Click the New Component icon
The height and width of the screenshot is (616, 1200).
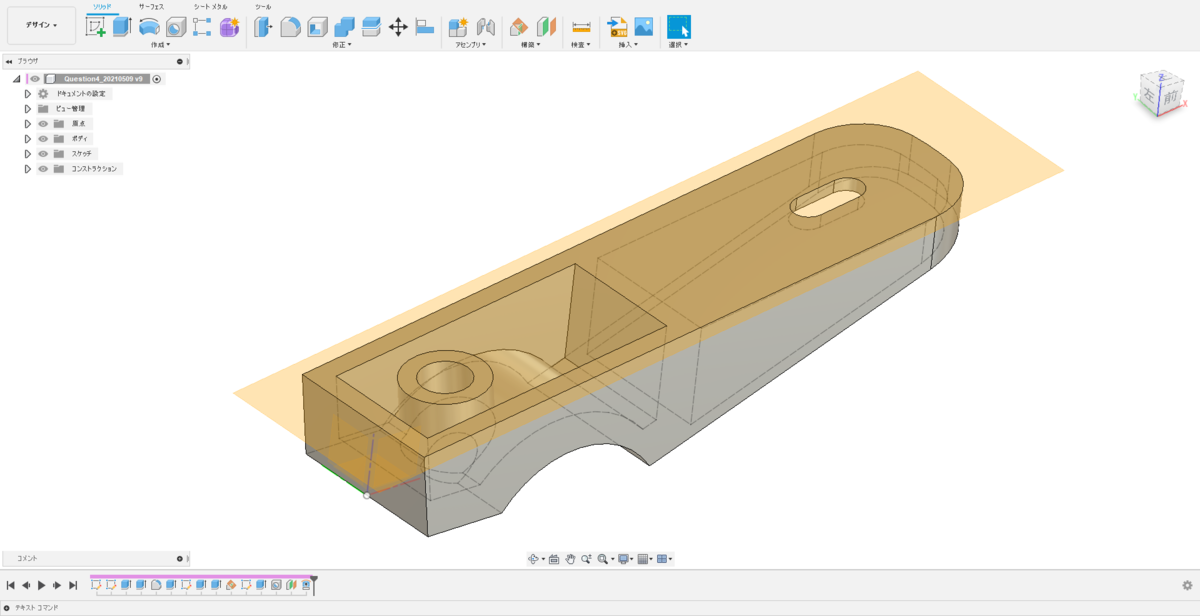pyautogui.click(x=458, y=27)
